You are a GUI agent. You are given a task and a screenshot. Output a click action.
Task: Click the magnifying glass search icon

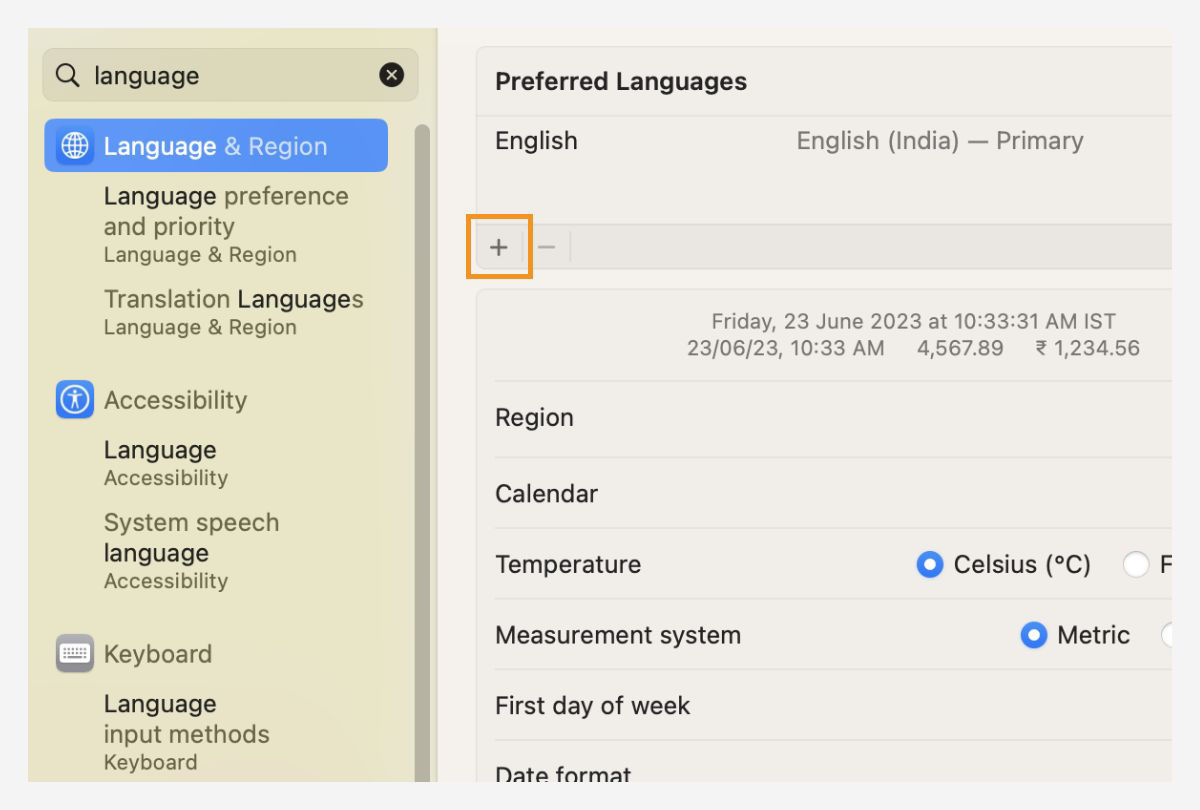pos(66,75)
